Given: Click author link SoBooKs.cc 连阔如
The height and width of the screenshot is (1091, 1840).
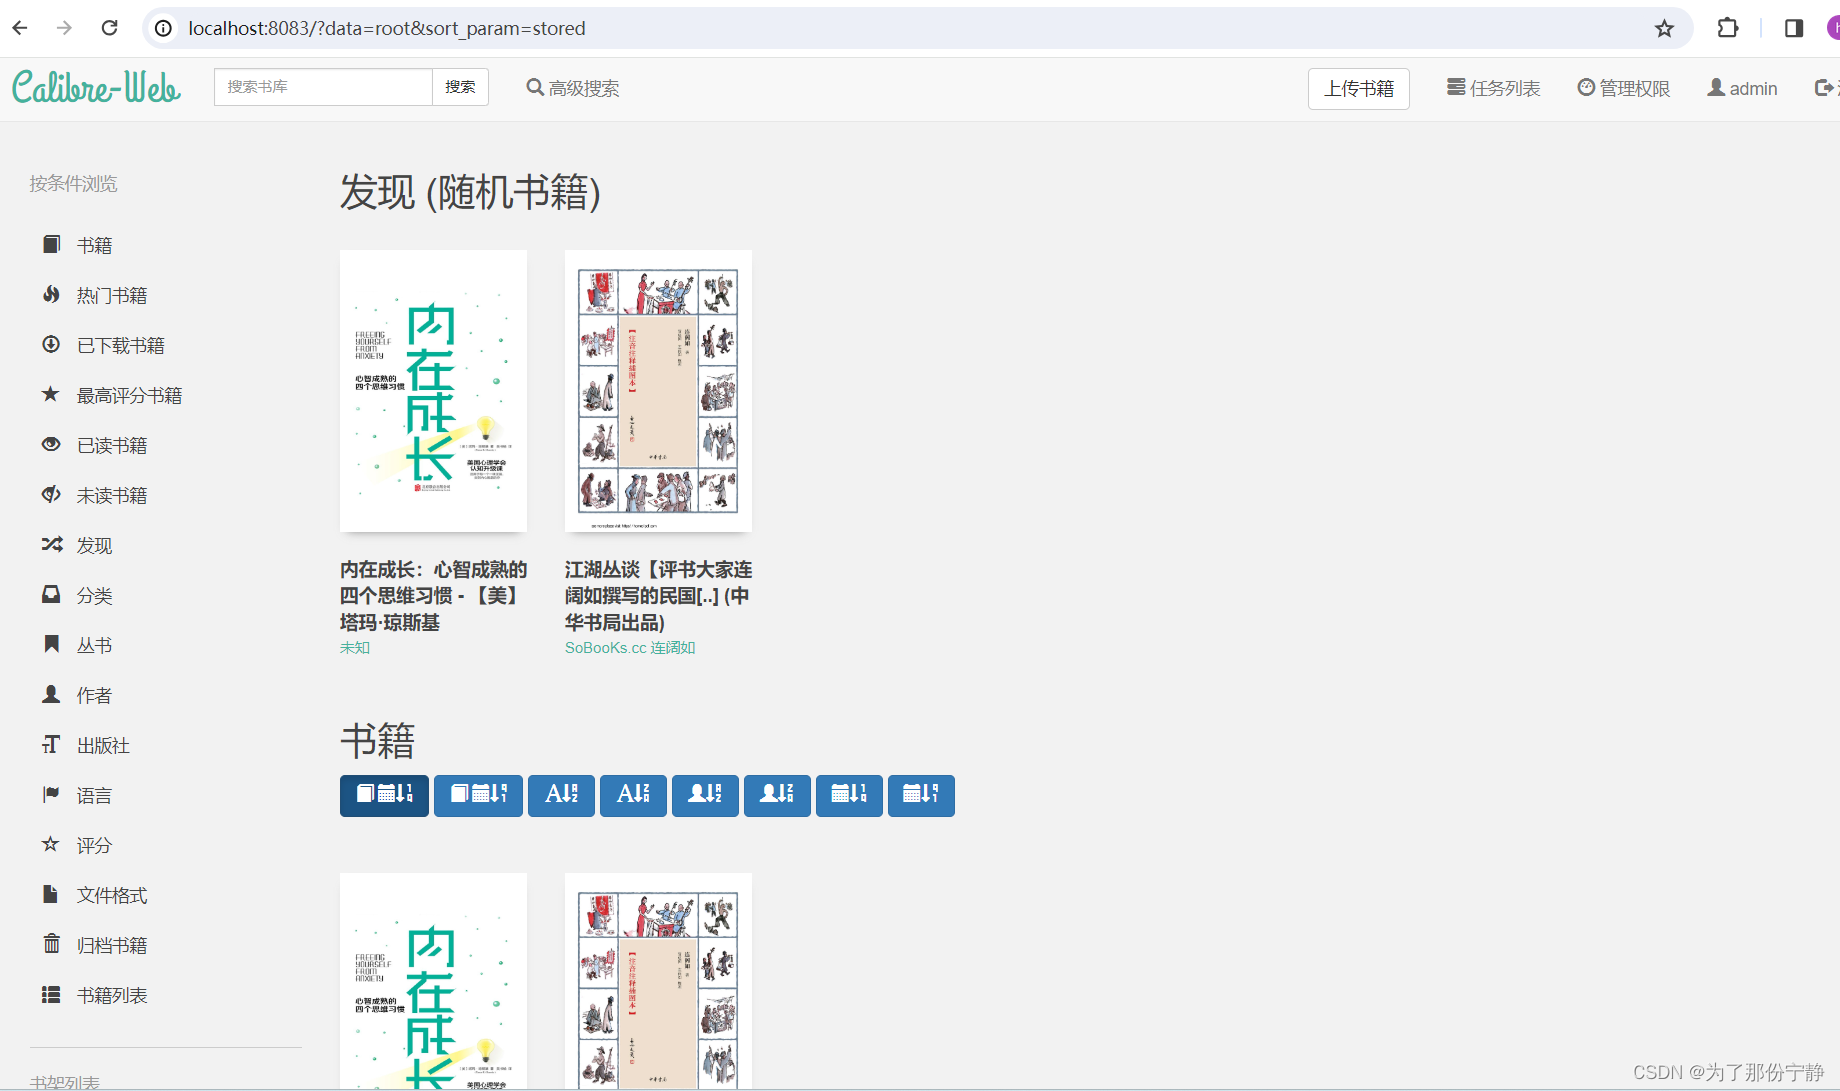Looking at the screenshot, I should [630, 647].
